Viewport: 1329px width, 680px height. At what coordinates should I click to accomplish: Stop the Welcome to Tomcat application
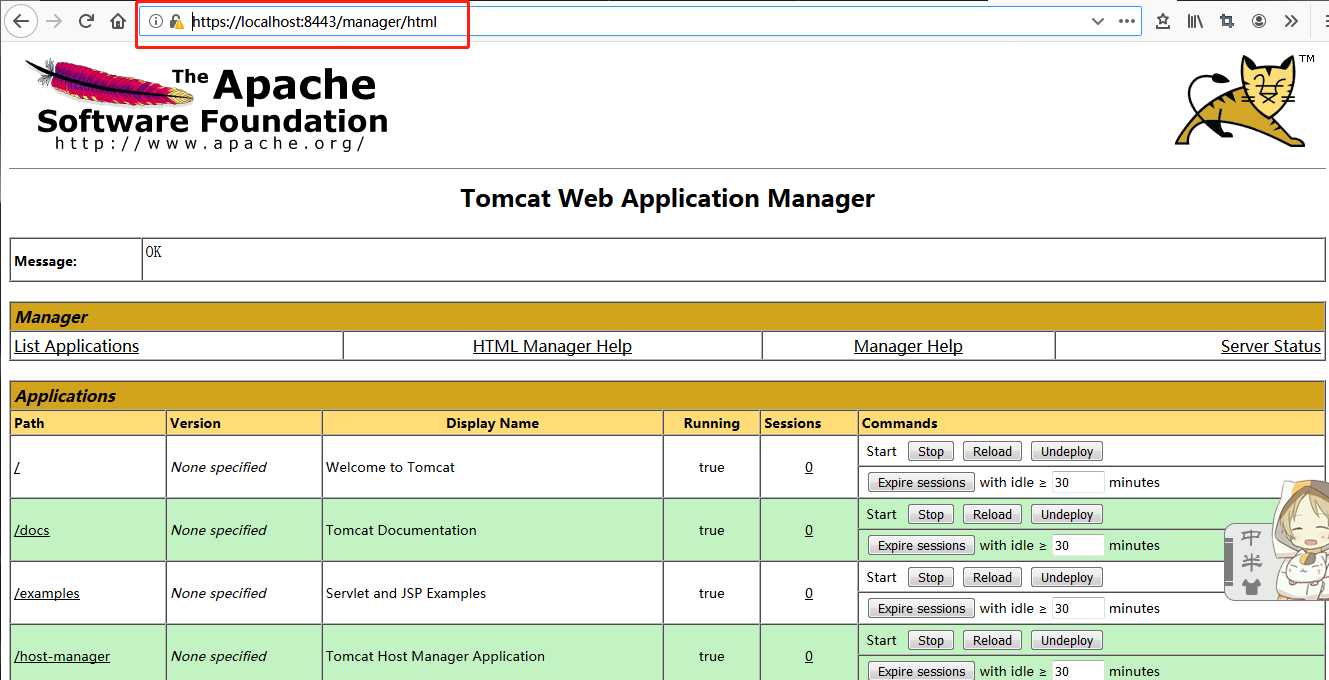tap(931, 452)
